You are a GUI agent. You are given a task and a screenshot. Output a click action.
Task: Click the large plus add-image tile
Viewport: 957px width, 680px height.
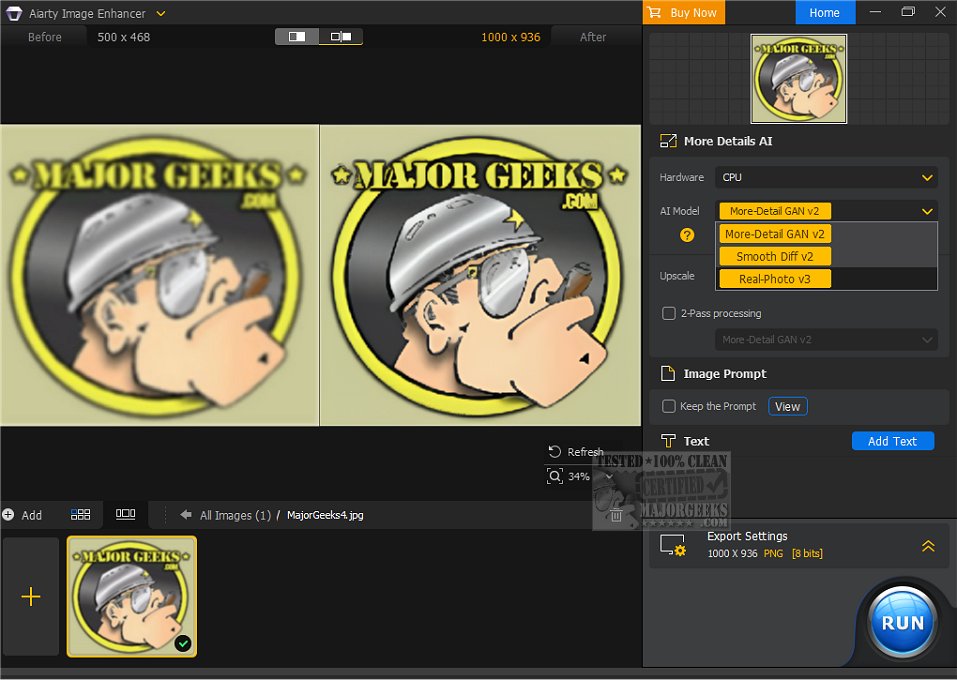(x=31, y=596)
